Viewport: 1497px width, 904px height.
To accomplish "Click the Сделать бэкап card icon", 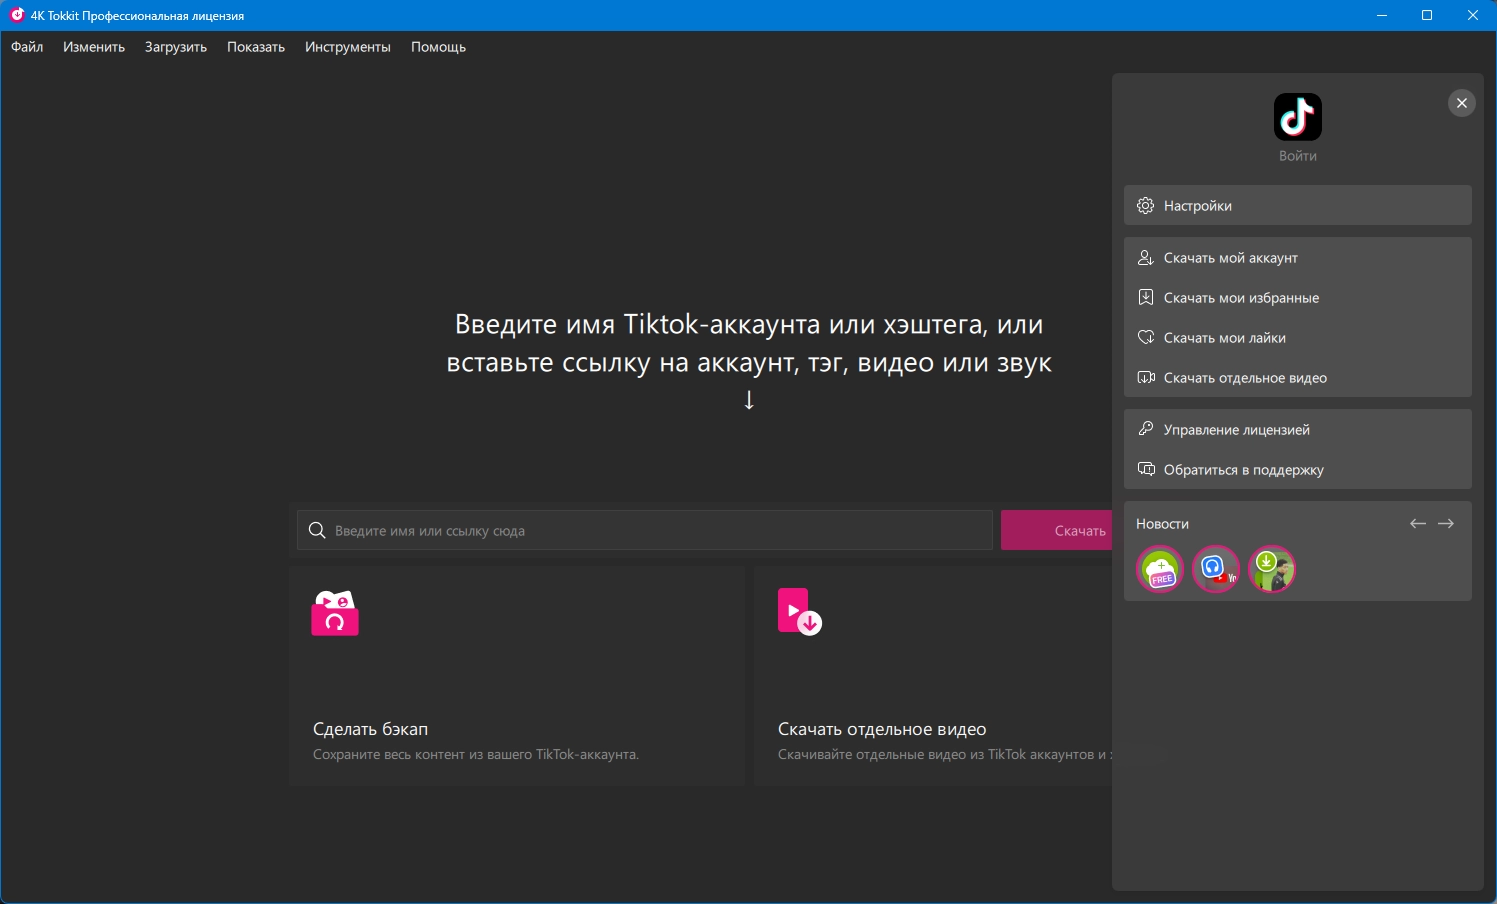I will 335,613.
